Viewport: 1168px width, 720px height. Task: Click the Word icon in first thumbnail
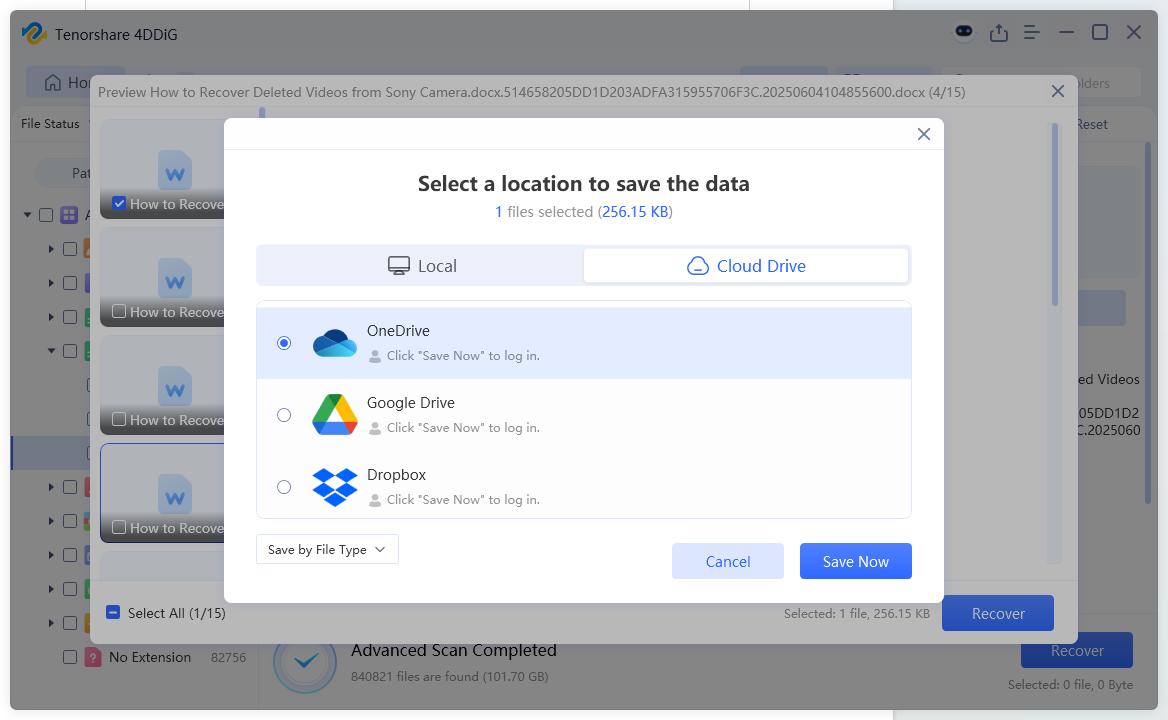point(175,171)
